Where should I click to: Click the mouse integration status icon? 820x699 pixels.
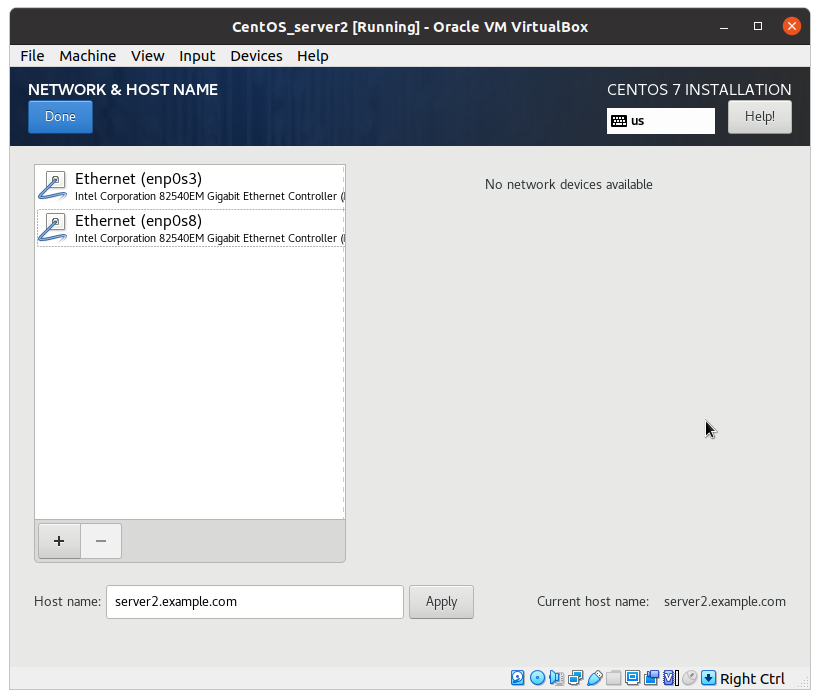(x=690, y=678)
